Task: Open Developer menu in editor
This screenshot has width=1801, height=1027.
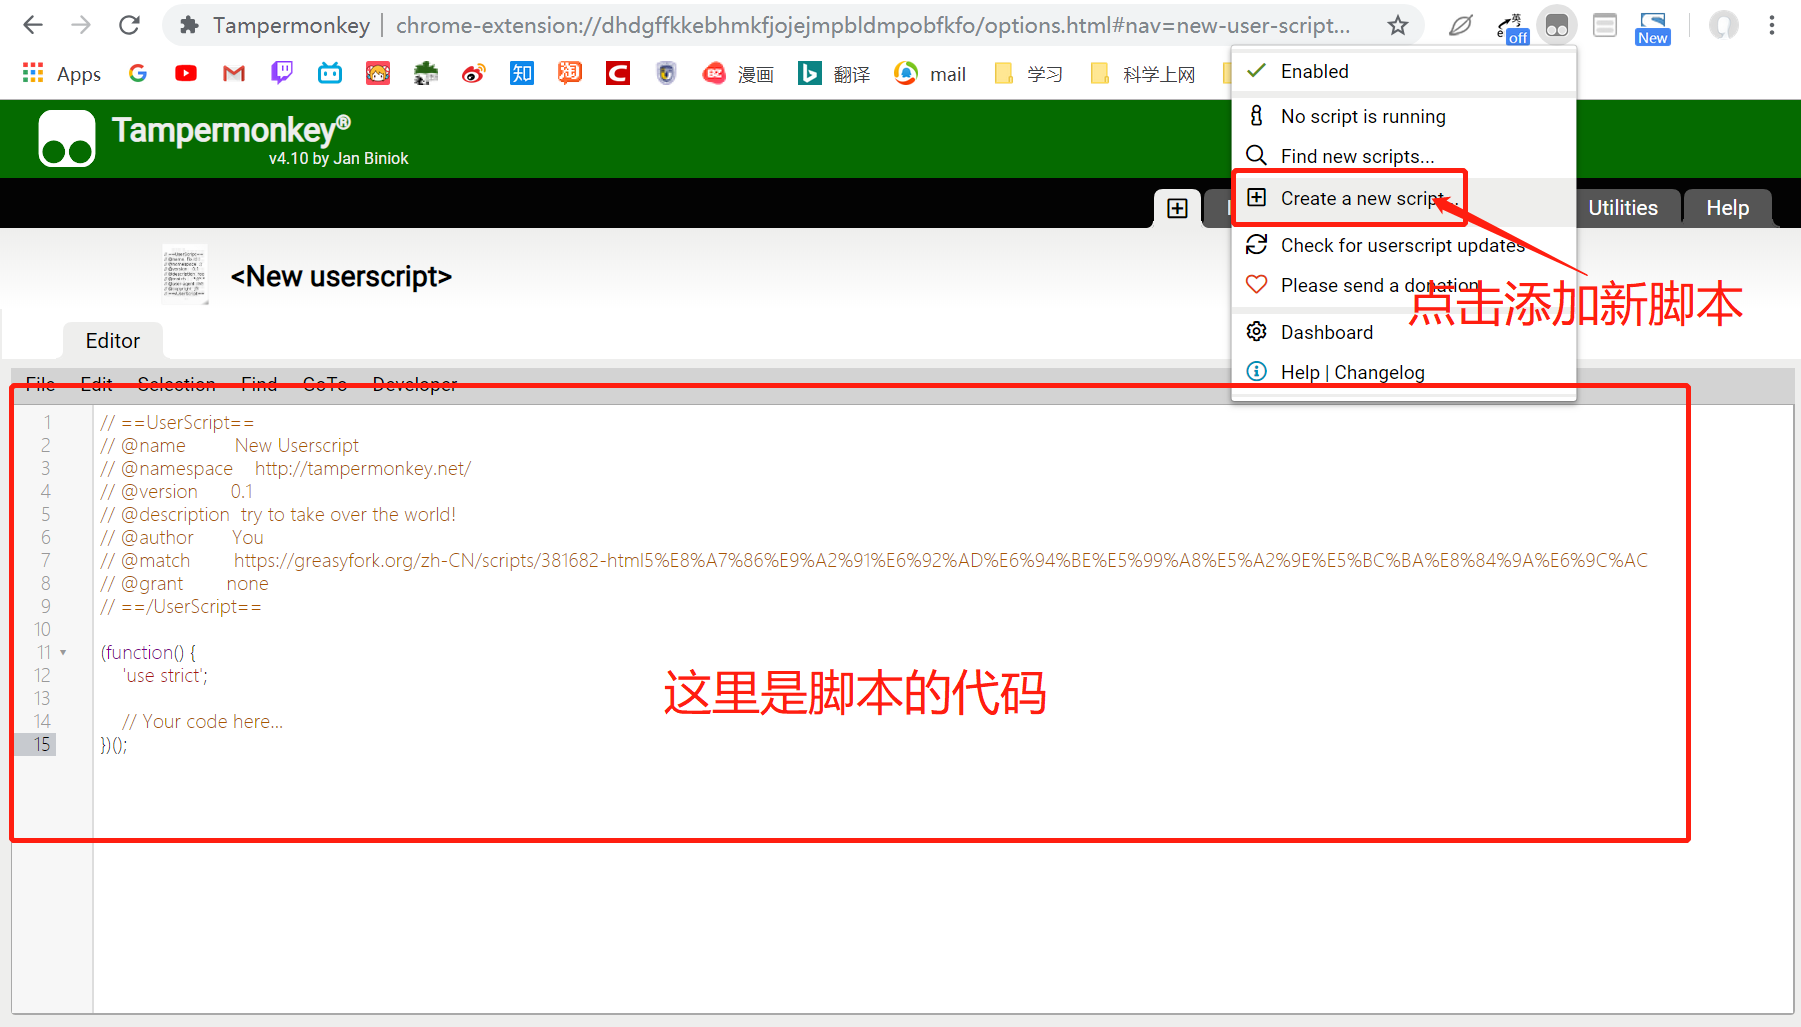Action: [415, 384]
